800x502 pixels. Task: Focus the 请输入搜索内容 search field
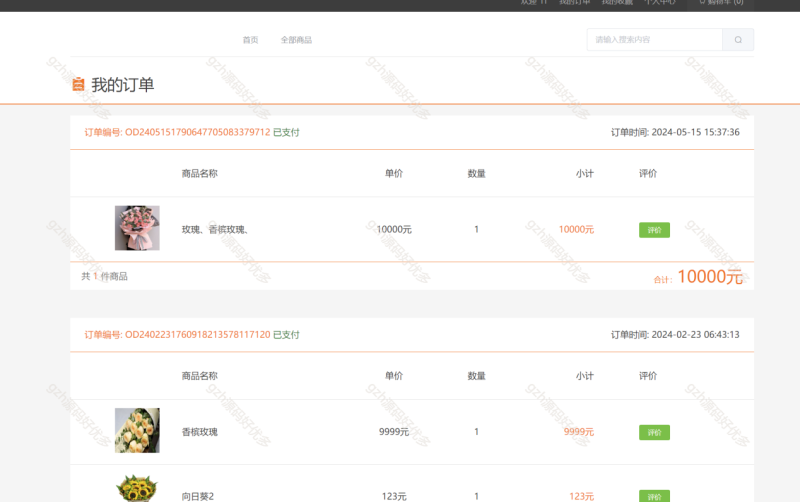tap(655, 40)
